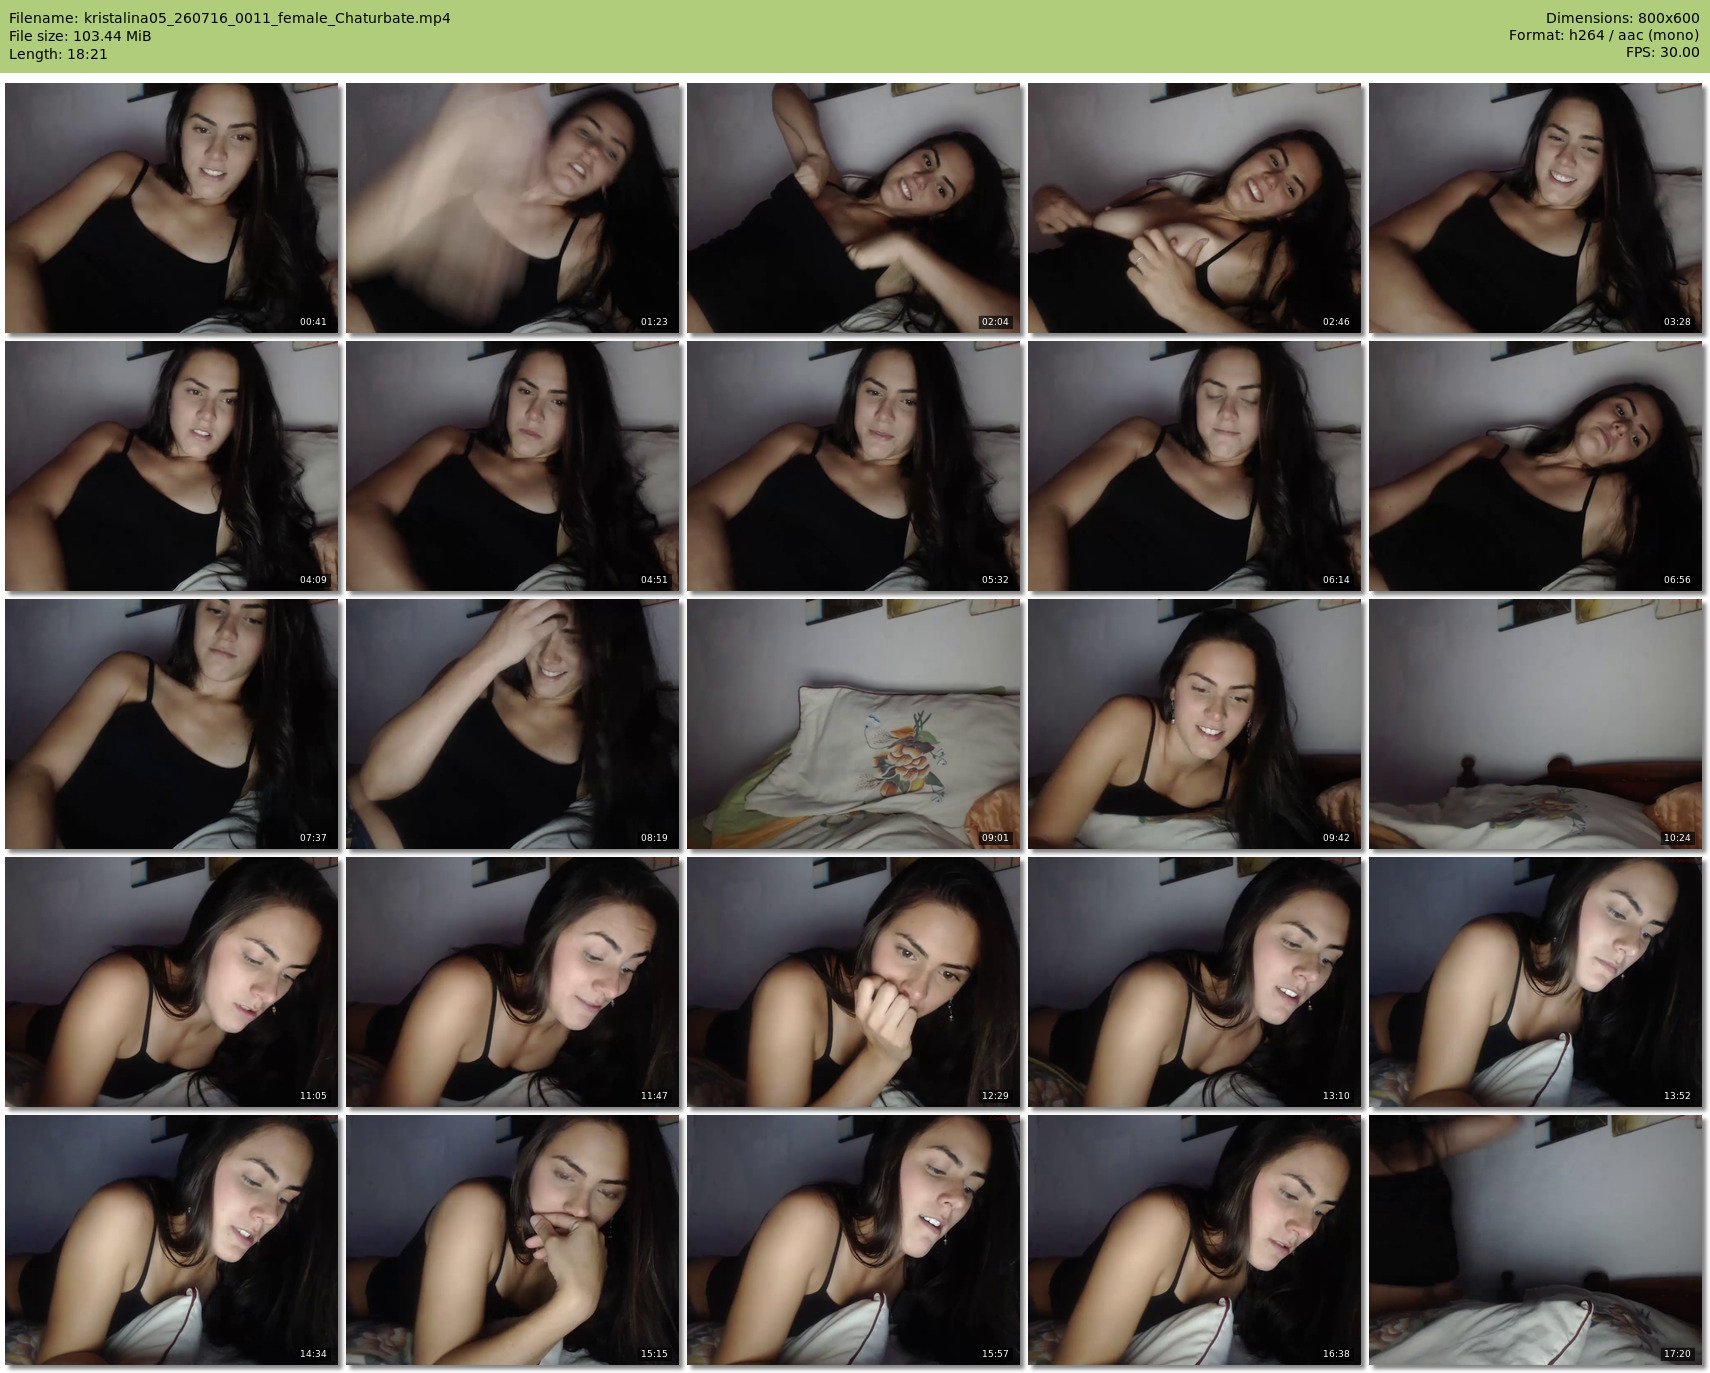Select the thumbnail stamped 00:41
1710x1373 pixels.
[x=172, y=208]
